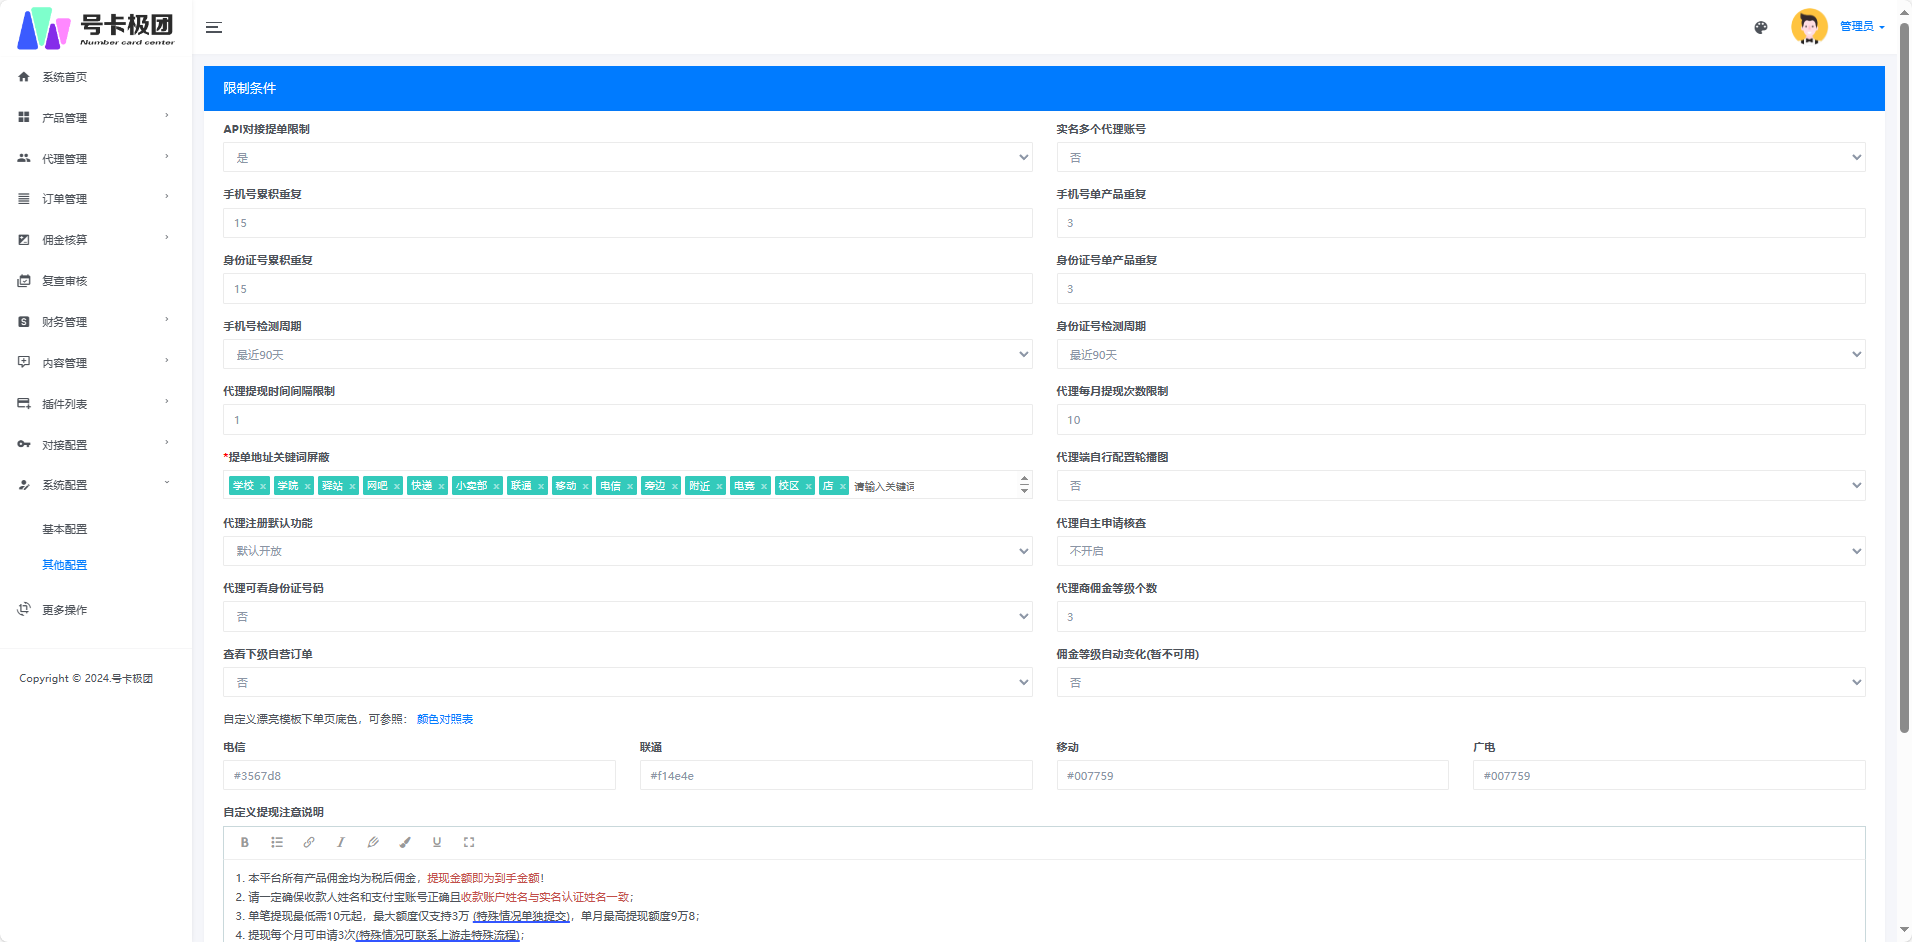Click the 手机号累积重复 input field

(x=627, y=223)
